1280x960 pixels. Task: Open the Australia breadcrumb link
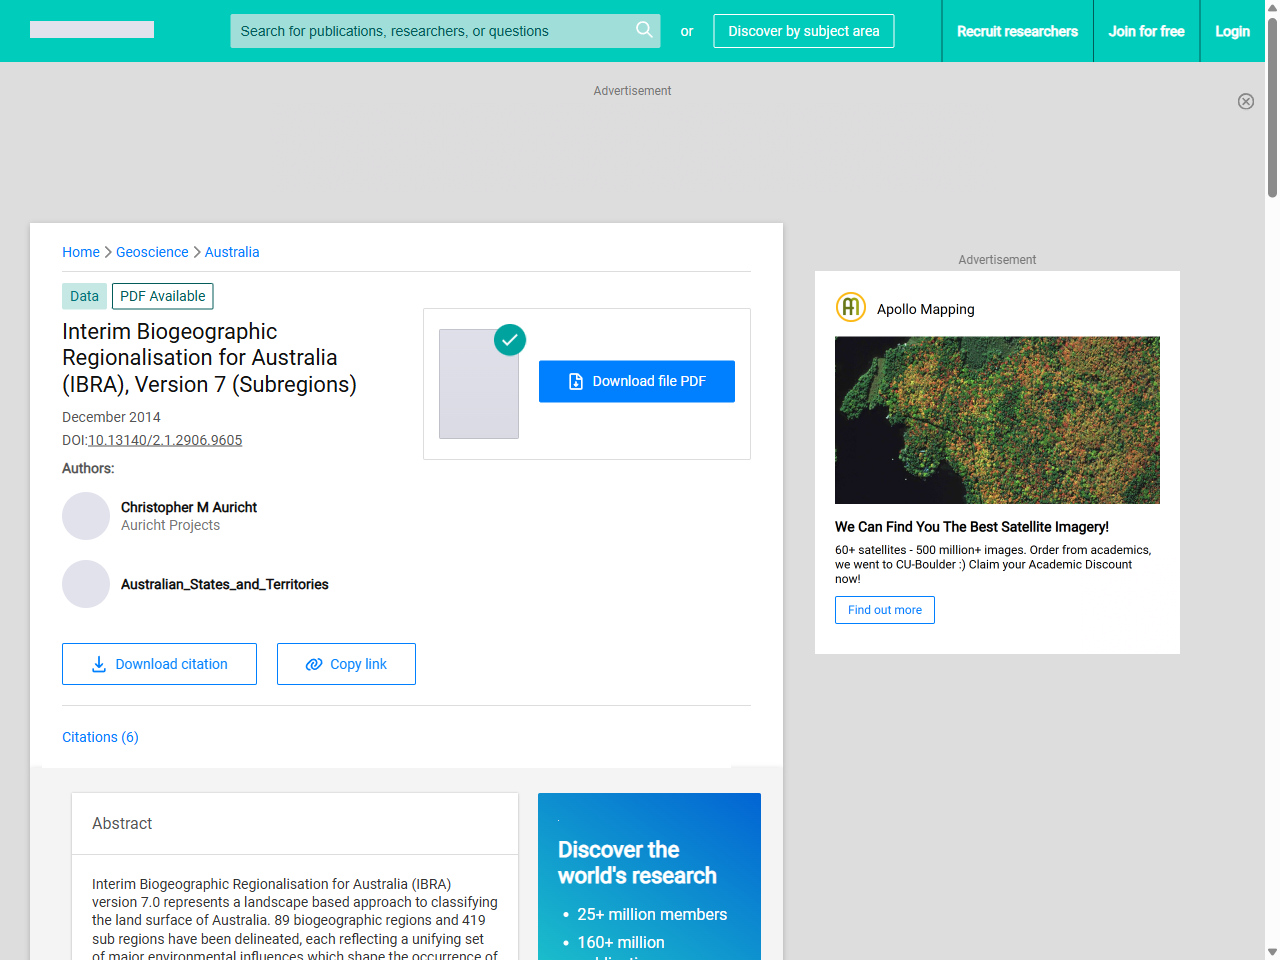(x=231, y=252)
